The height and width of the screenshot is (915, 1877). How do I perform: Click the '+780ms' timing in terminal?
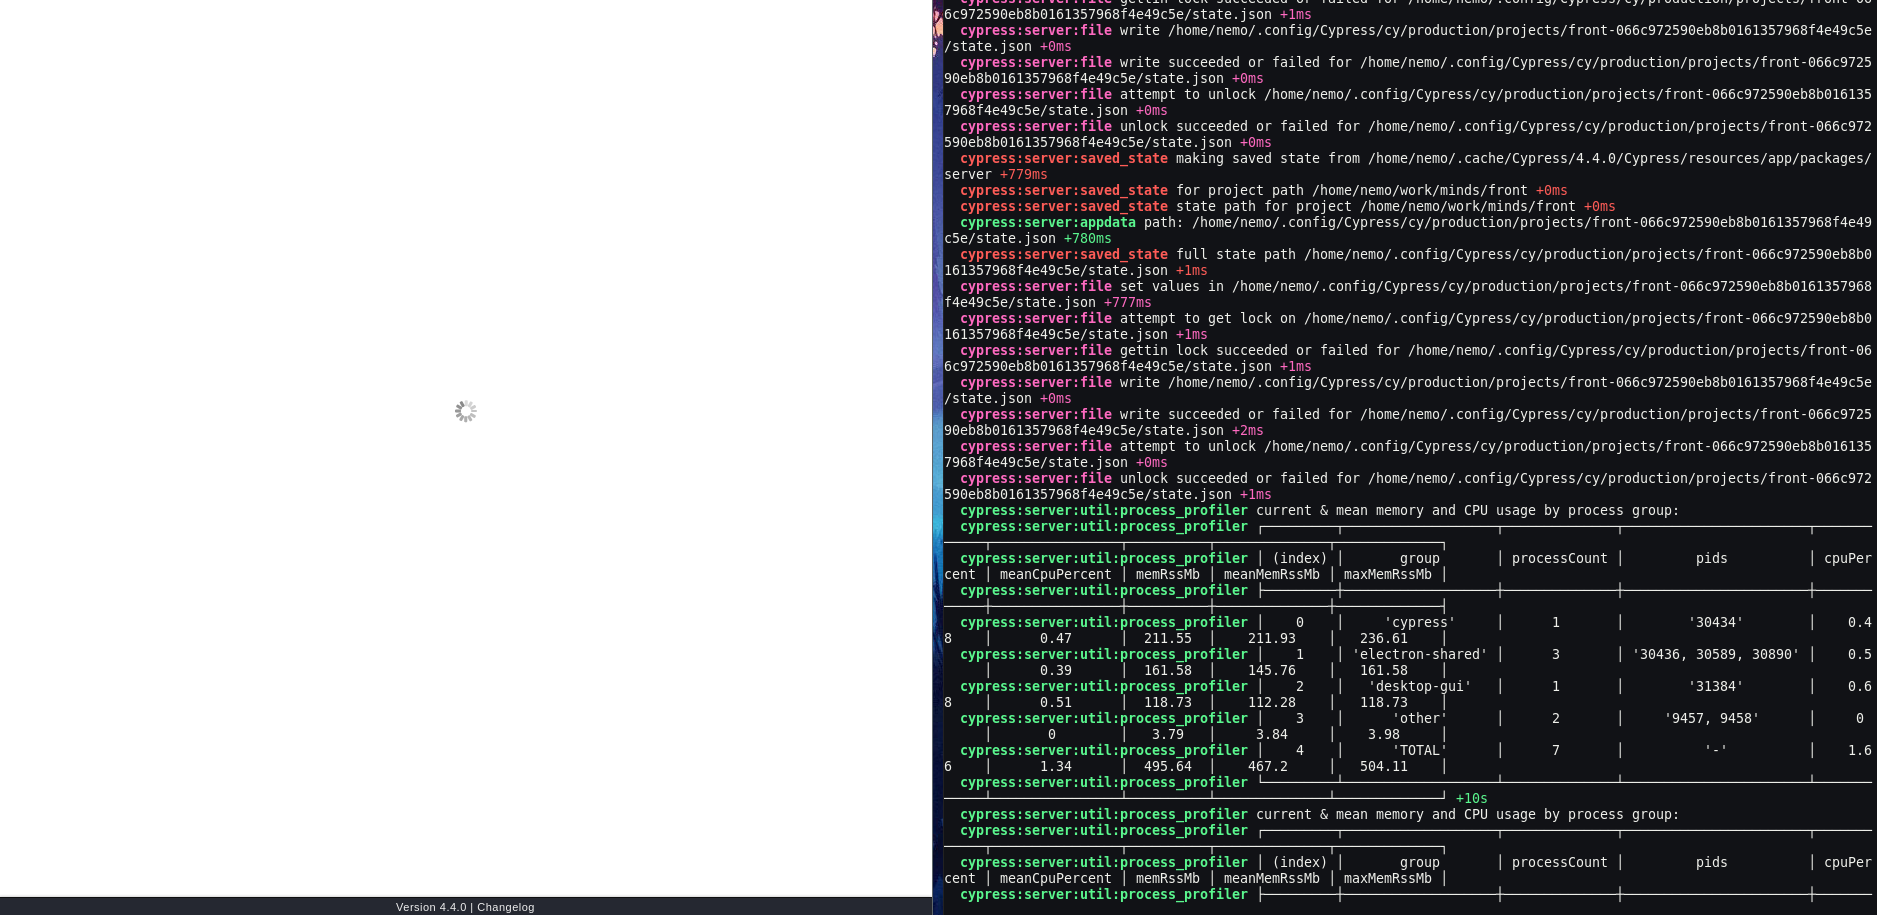click(x=1087, y=238)
